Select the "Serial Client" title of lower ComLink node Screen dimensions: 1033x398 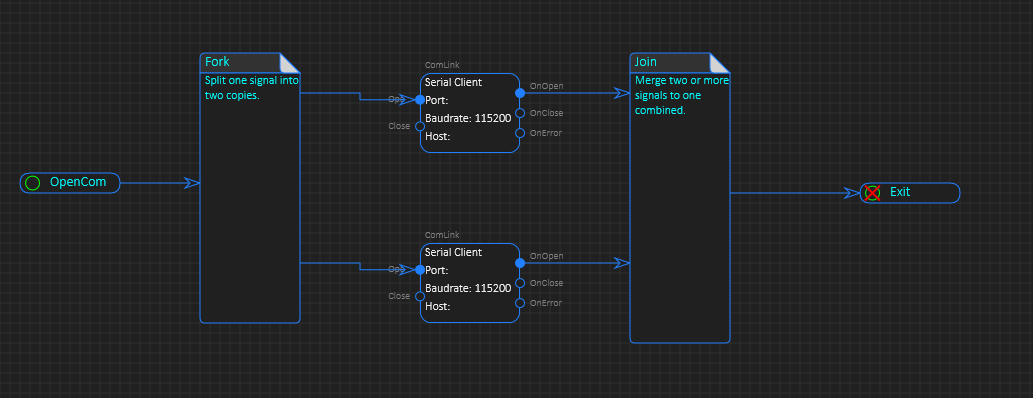coord(453,252)
